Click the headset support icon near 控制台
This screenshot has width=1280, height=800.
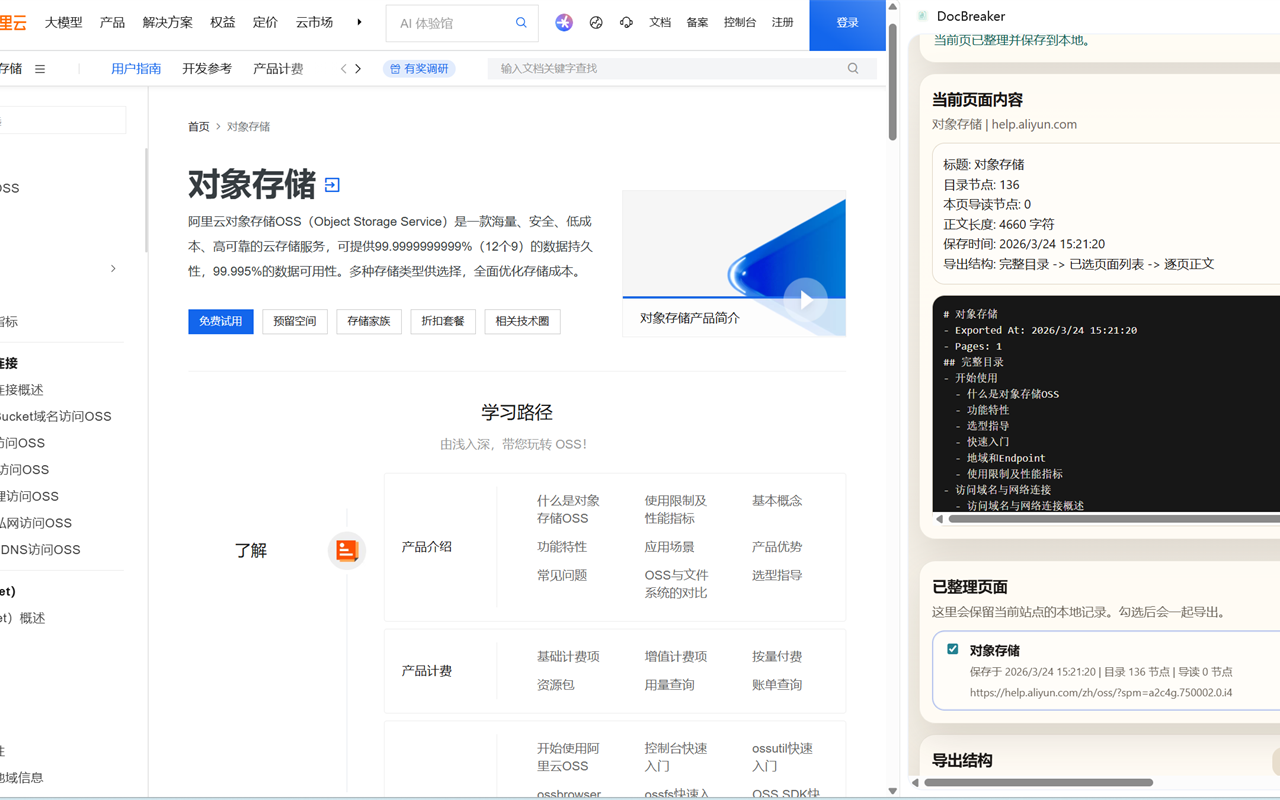point(626,23)
